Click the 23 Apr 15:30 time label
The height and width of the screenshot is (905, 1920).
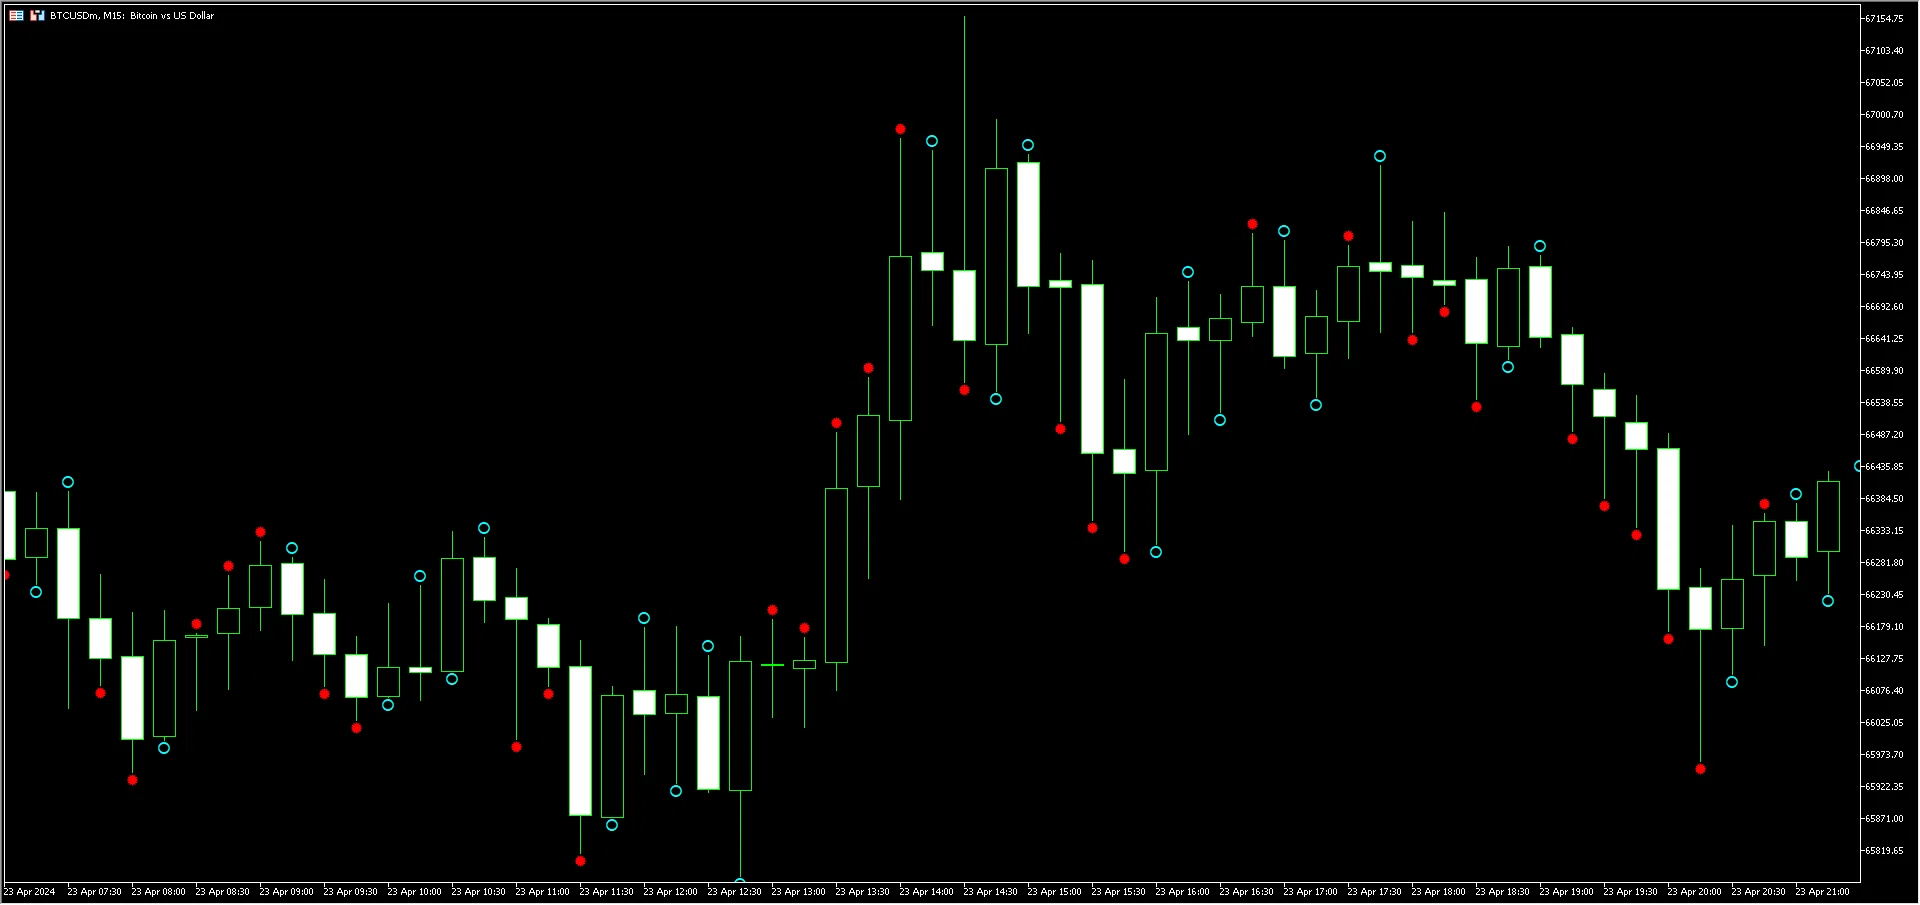tap(1118, 892)
